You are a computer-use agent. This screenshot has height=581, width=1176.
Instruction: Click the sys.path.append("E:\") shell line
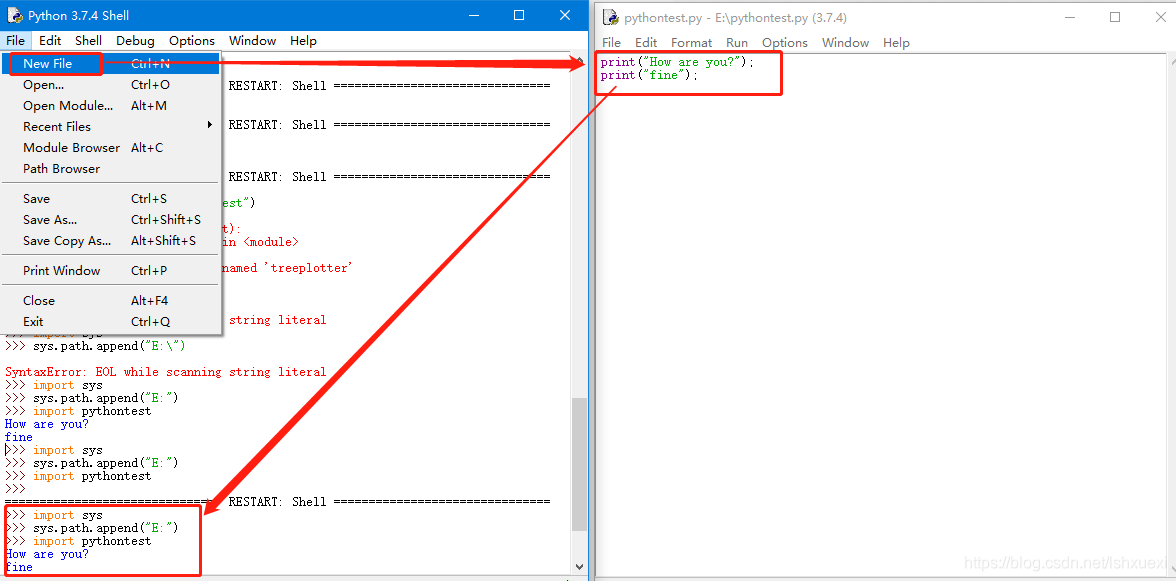[94, 346]
